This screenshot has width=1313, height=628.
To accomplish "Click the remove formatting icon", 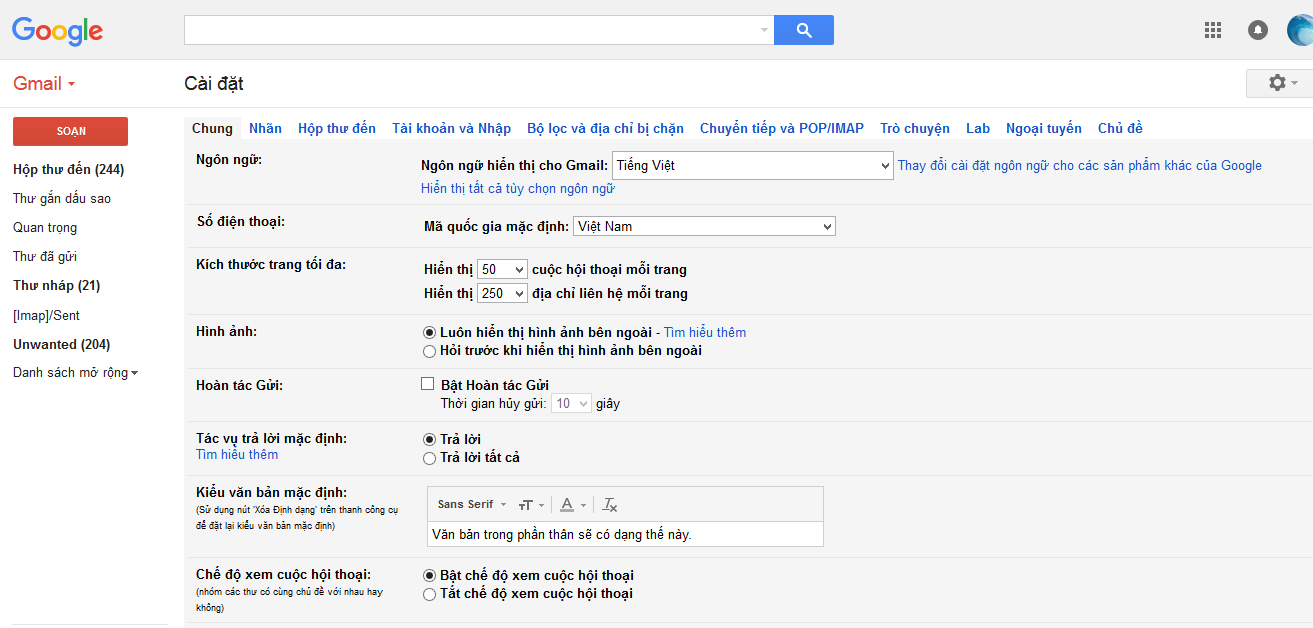I will tap(610, 505).
